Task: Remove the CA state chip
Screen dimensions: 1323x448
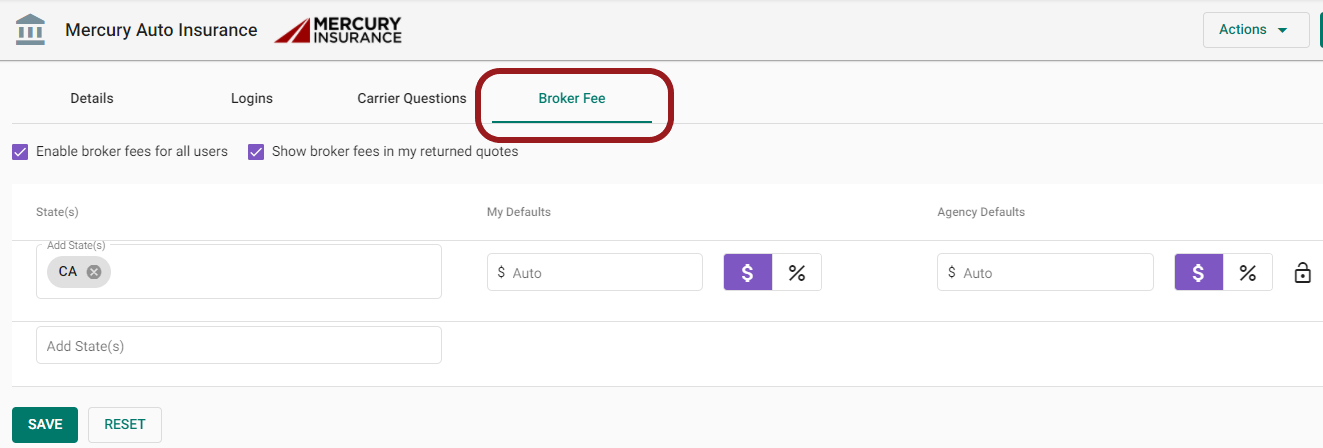Action: (x=94, y=272)
